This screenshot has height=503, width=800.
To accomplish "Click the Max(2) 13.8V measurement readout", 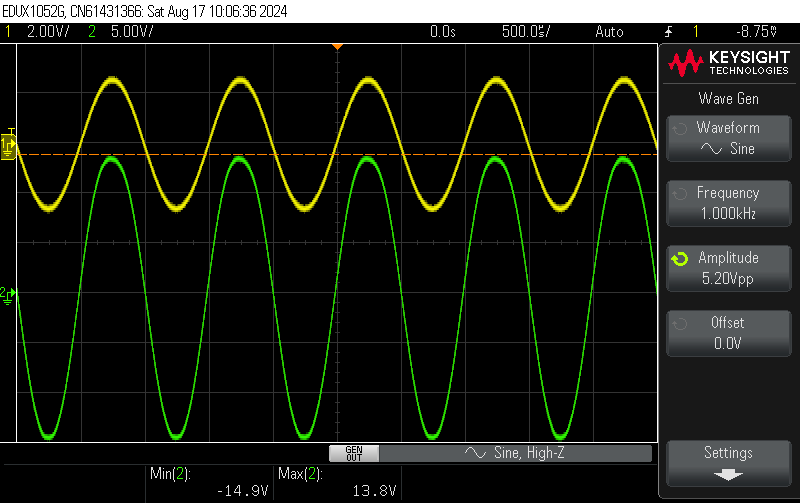I will point(337,482).
